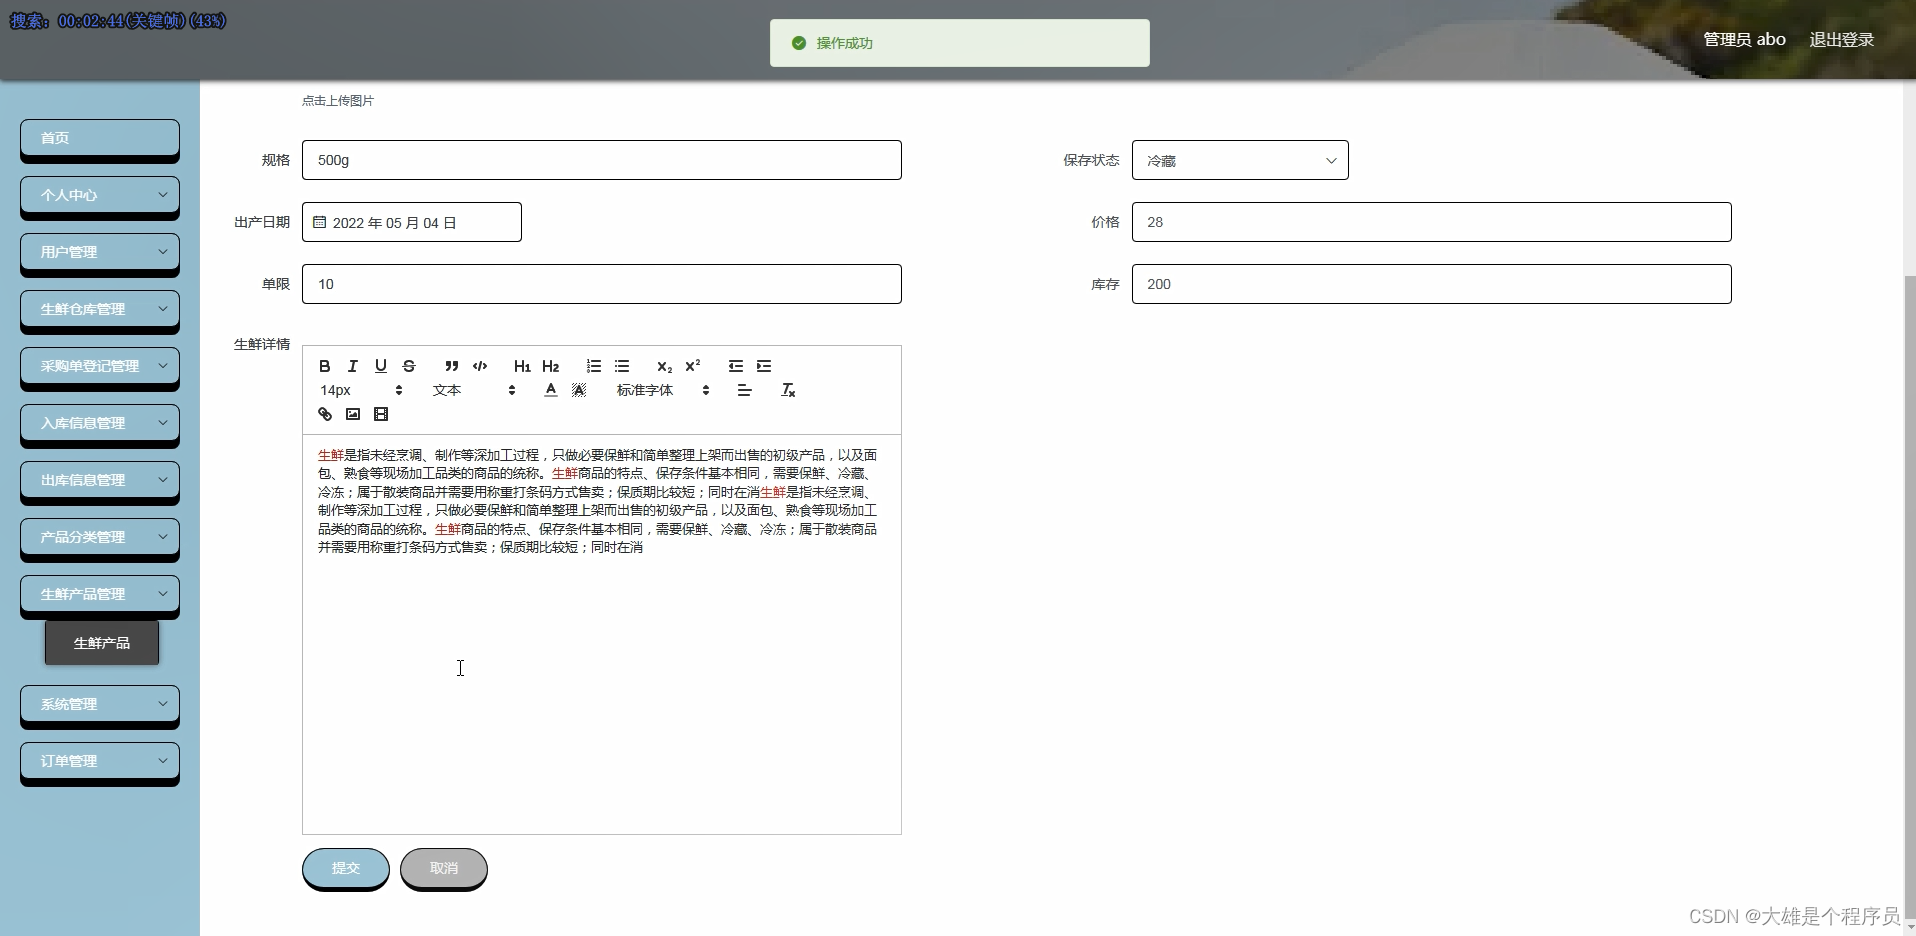Image resolution: width=1916 pixels, height=936 pixels.
Task: Select the 生鲜产品 submenu item
Action: click(x=101, y=643)
